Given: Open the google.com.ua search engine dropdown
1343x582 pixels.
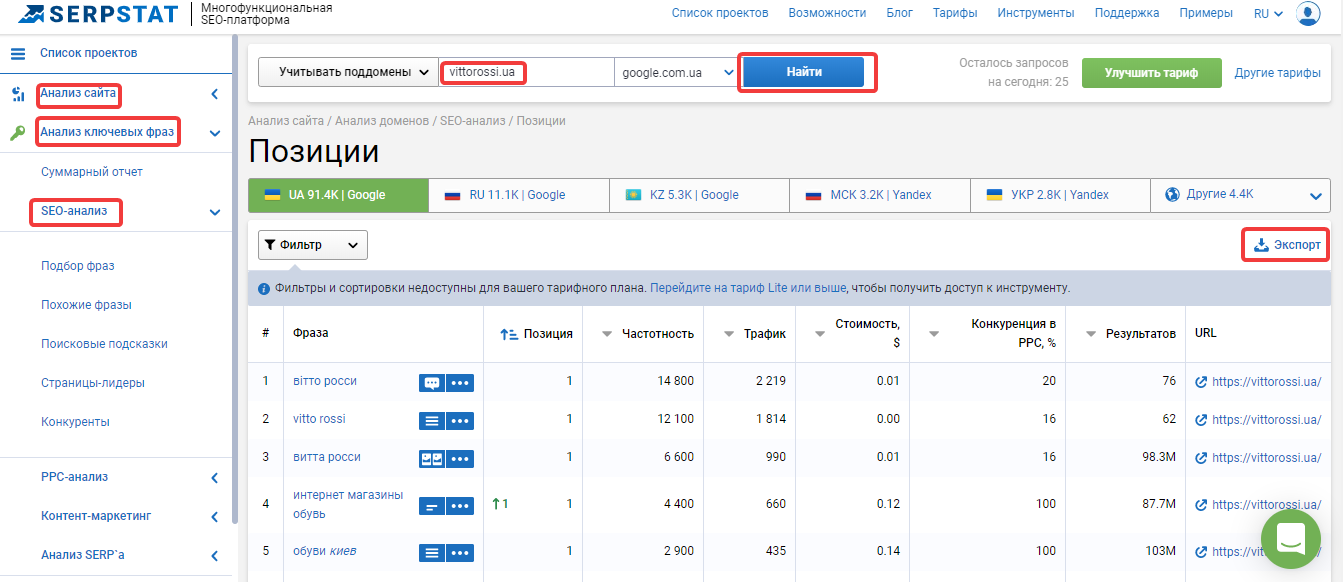Looking at the screenshot, I should click(x=676, y=72).
